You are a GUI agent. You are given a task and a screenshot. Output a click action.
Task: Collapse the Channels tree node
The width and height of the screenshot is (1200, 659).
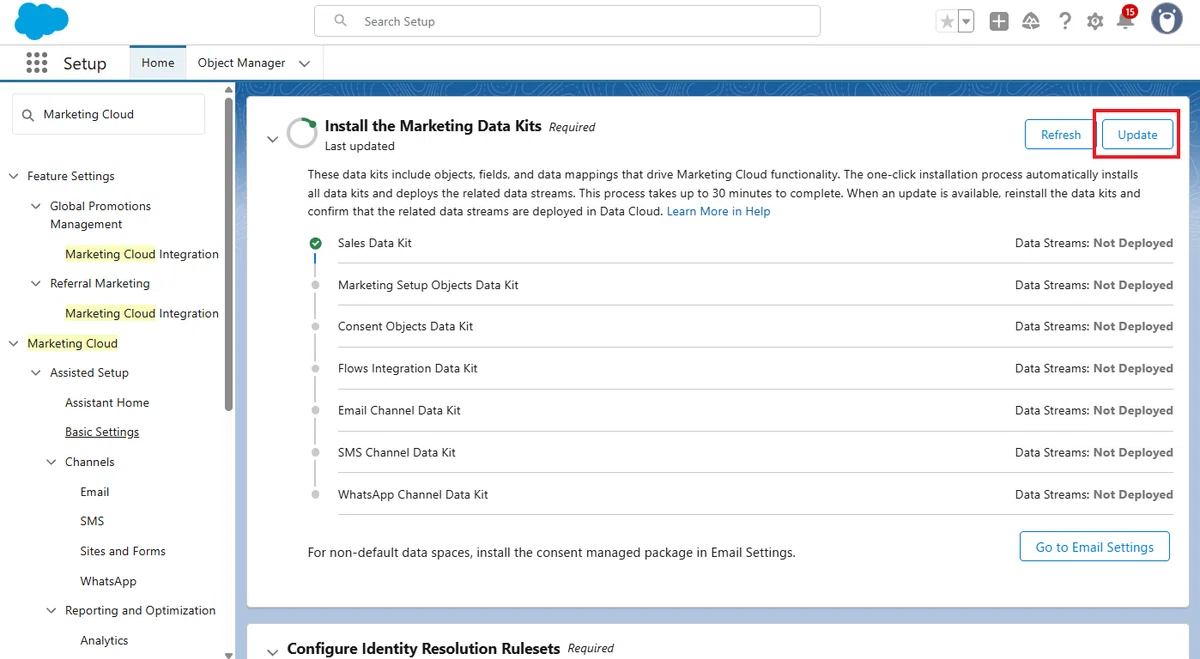click(x=52, y=462)
